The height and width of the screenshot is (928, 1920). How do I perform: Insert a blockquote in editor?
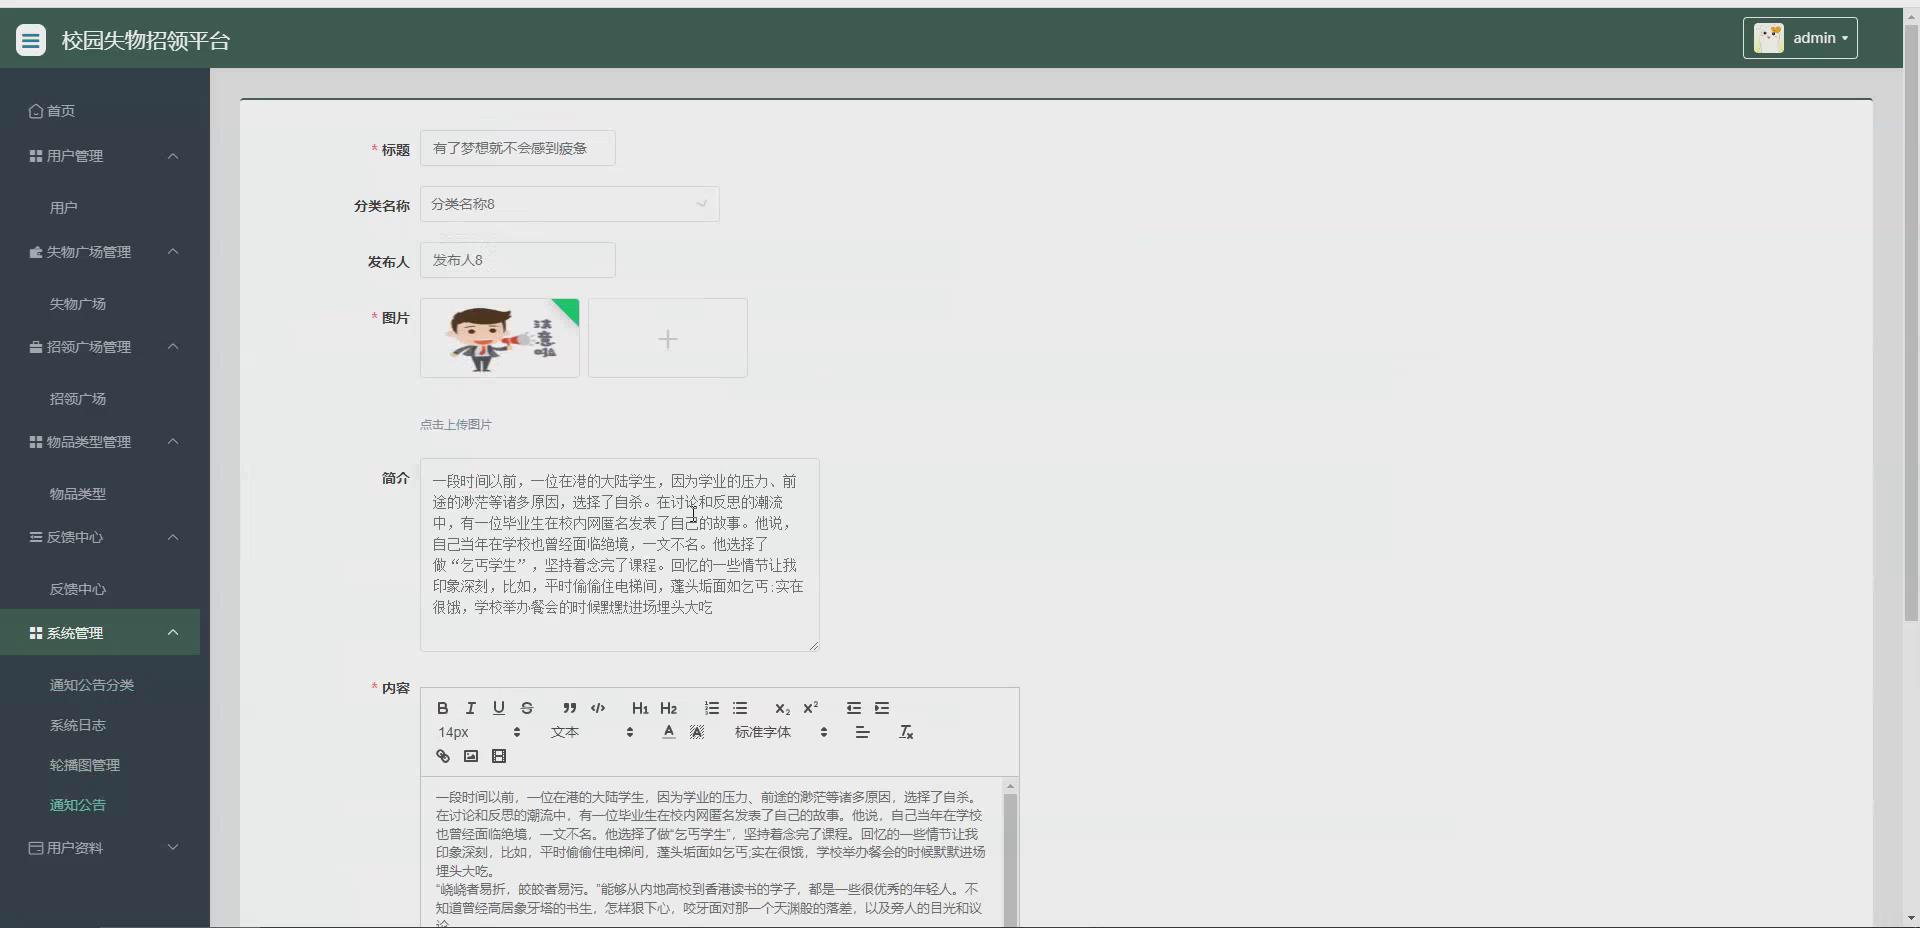pyautogui.click(x=569, y=708)
